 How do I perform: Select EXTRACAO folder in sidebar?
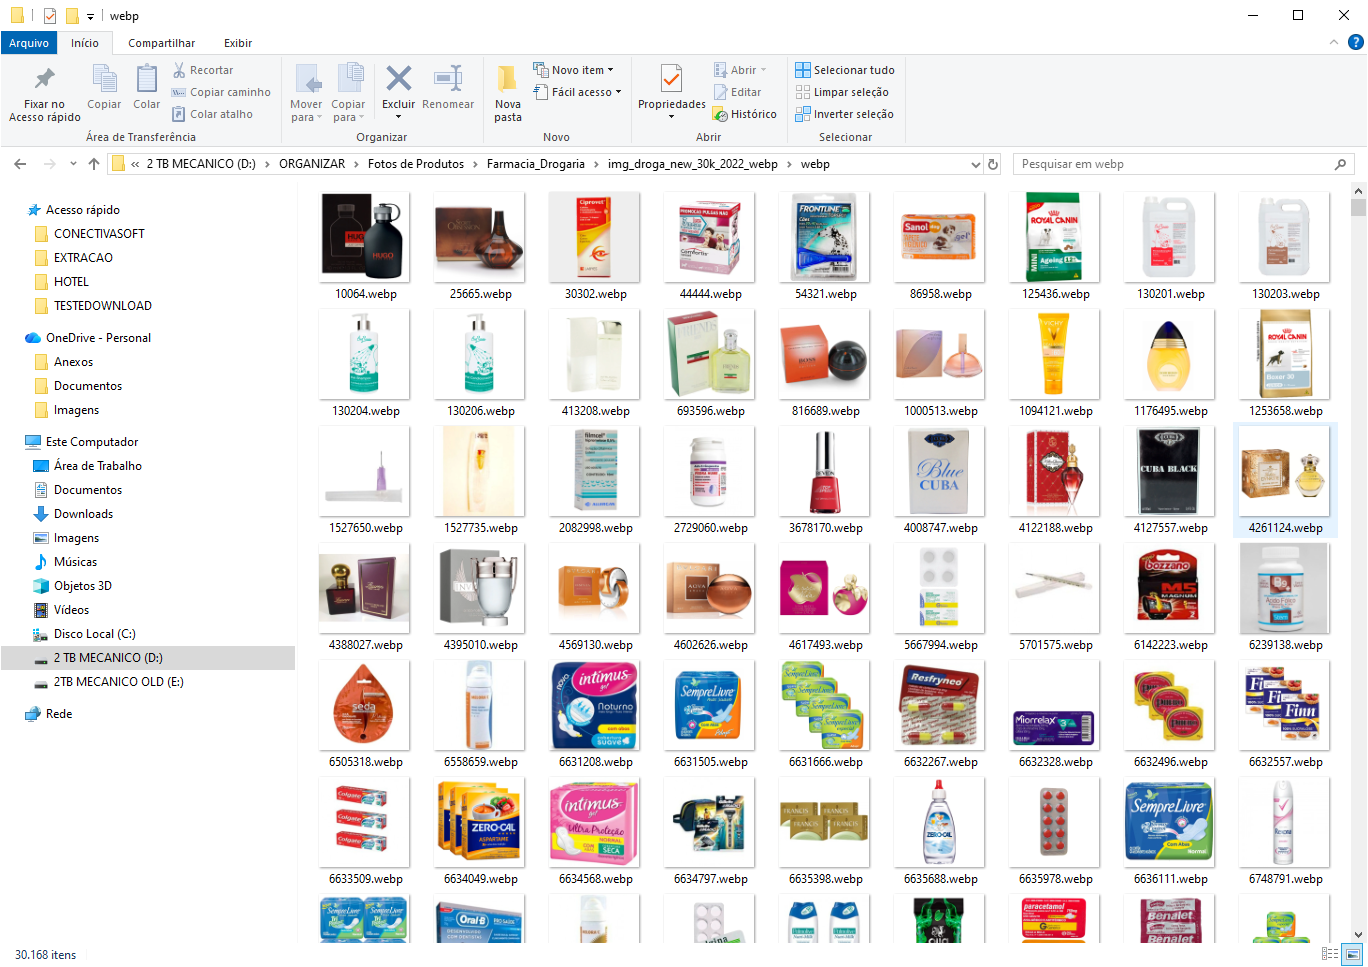click(x=83, y=258)
